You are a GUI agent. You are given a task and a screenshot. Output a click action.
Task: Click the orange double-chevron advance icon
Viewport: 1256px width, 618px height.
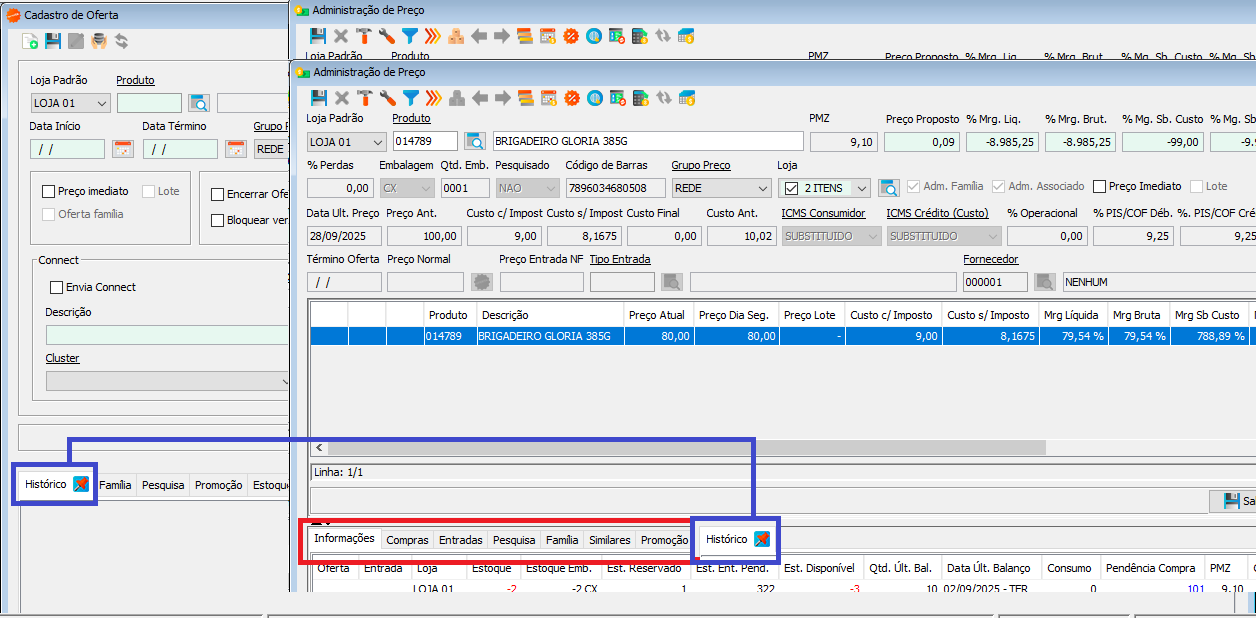point(433,98)
